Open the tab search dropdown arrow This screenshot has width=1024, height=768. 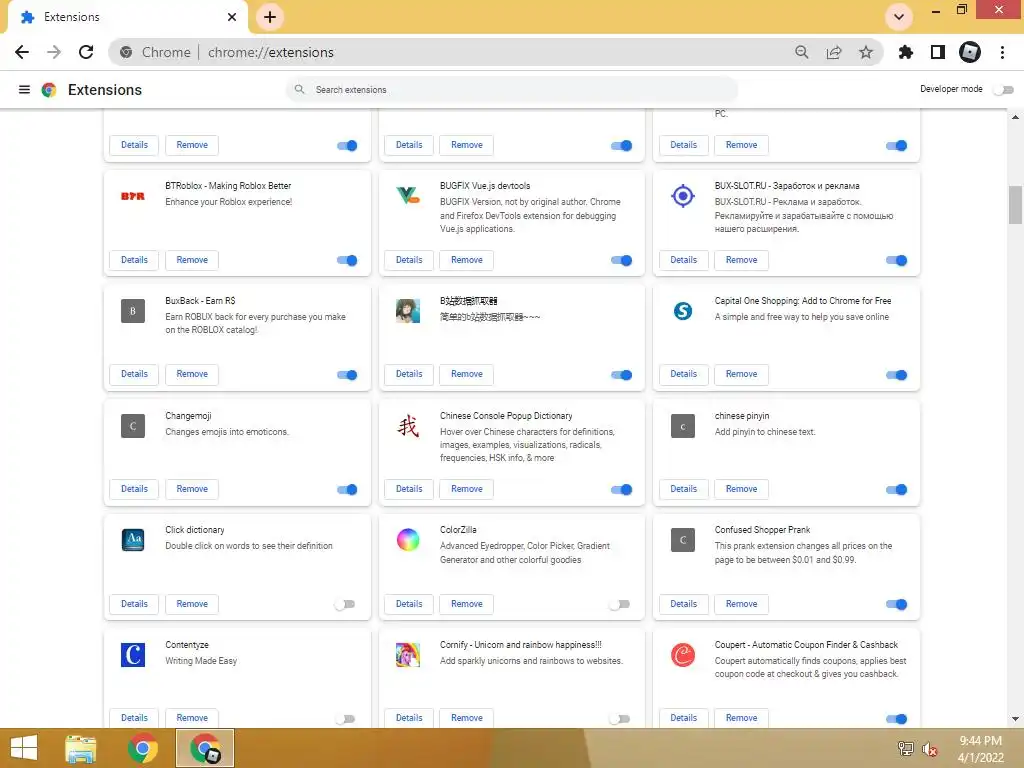(899, 17)
